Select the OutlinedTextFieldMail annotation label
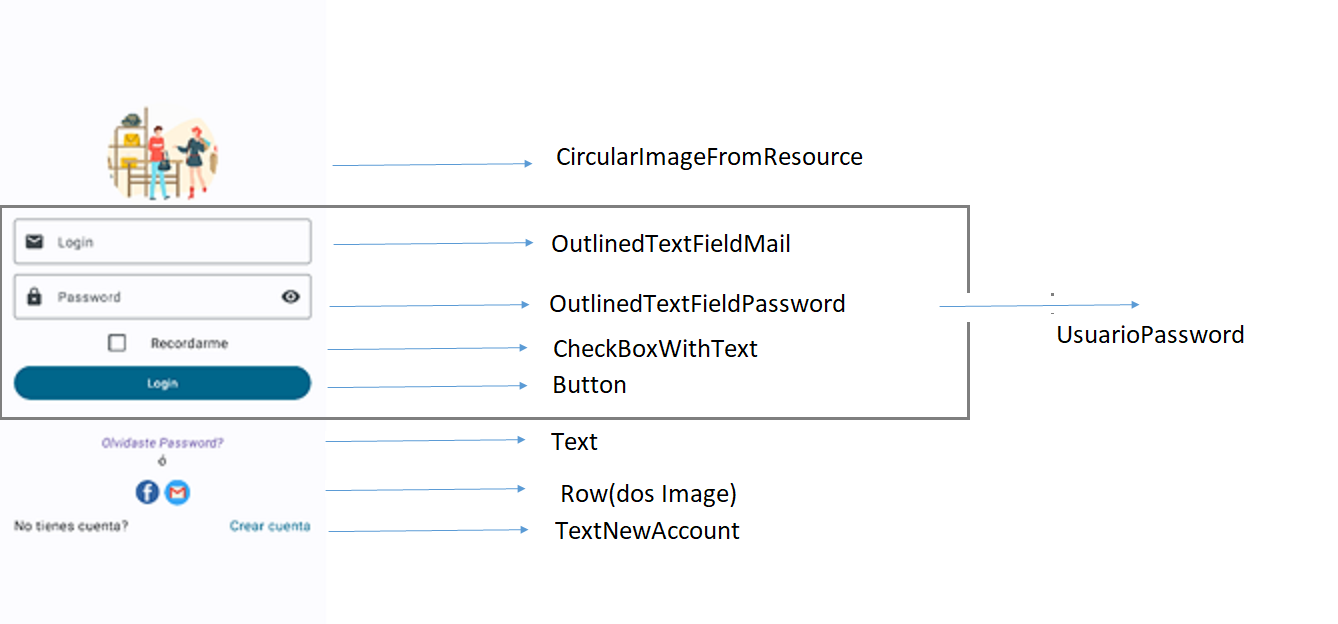 coord(671,244)
